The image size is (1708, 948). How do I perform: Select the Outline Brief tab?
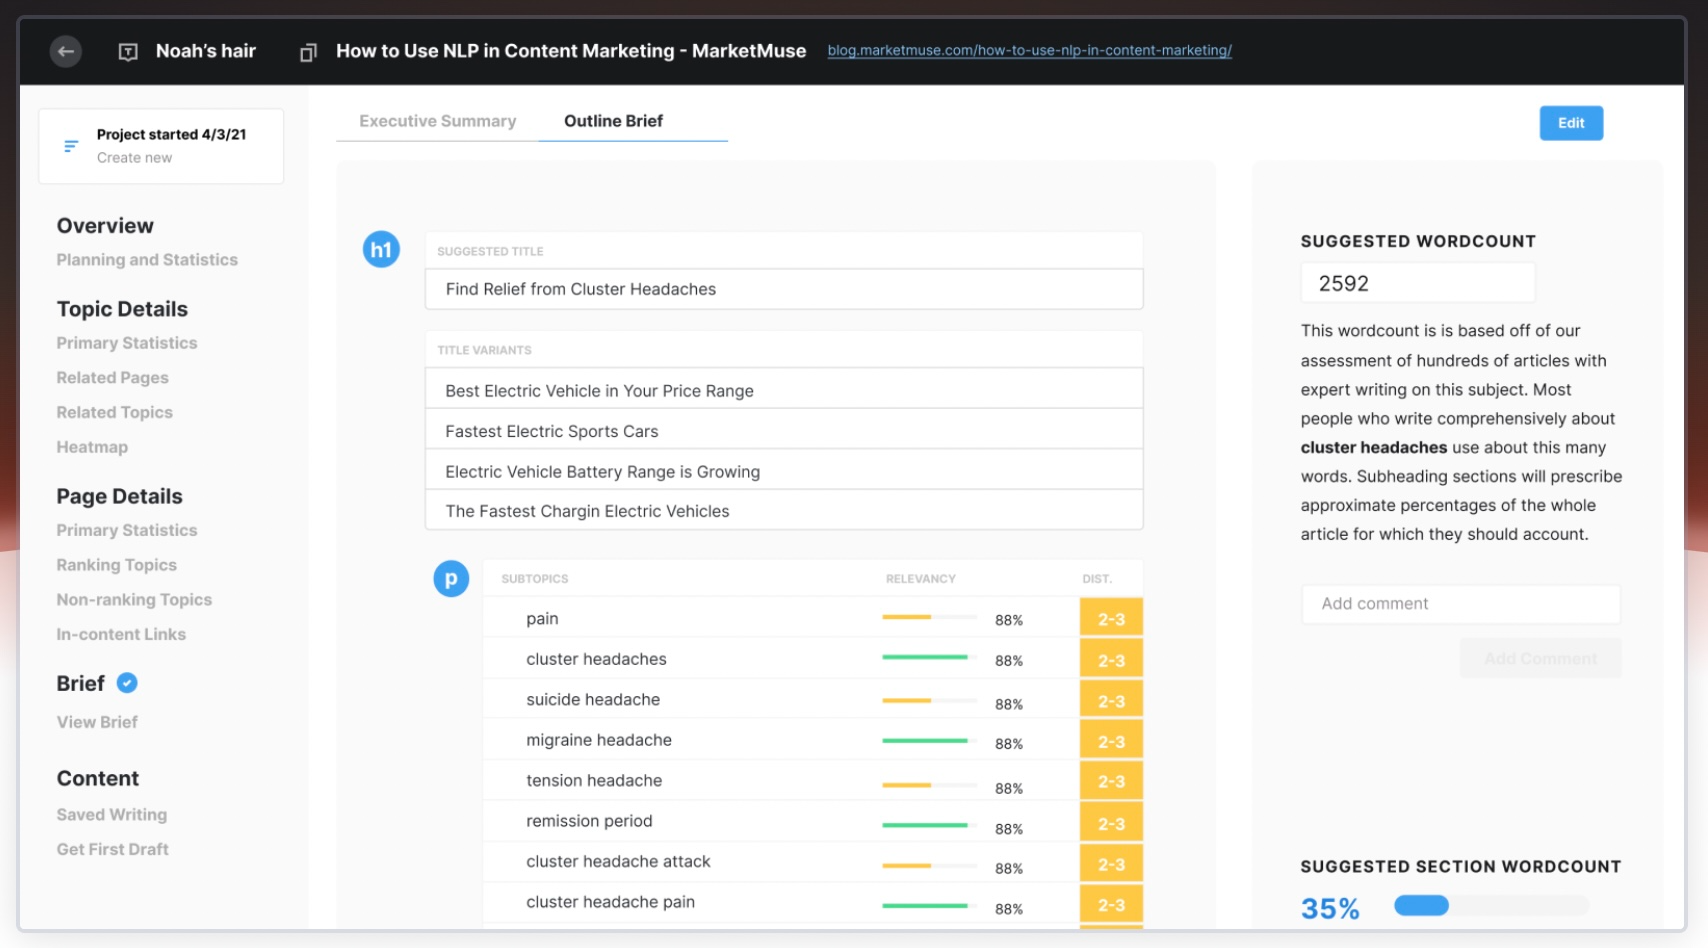[x=613, y=121]
